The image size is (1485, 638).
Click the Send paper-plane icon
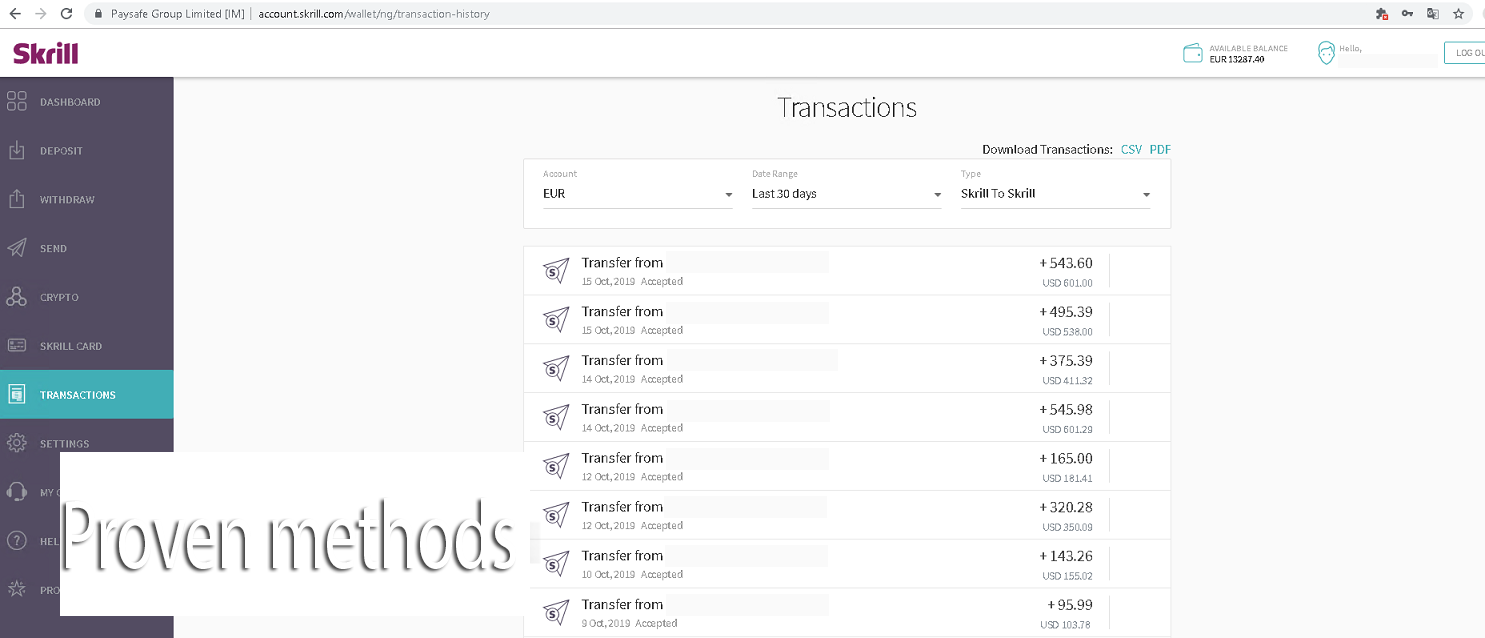17,248
